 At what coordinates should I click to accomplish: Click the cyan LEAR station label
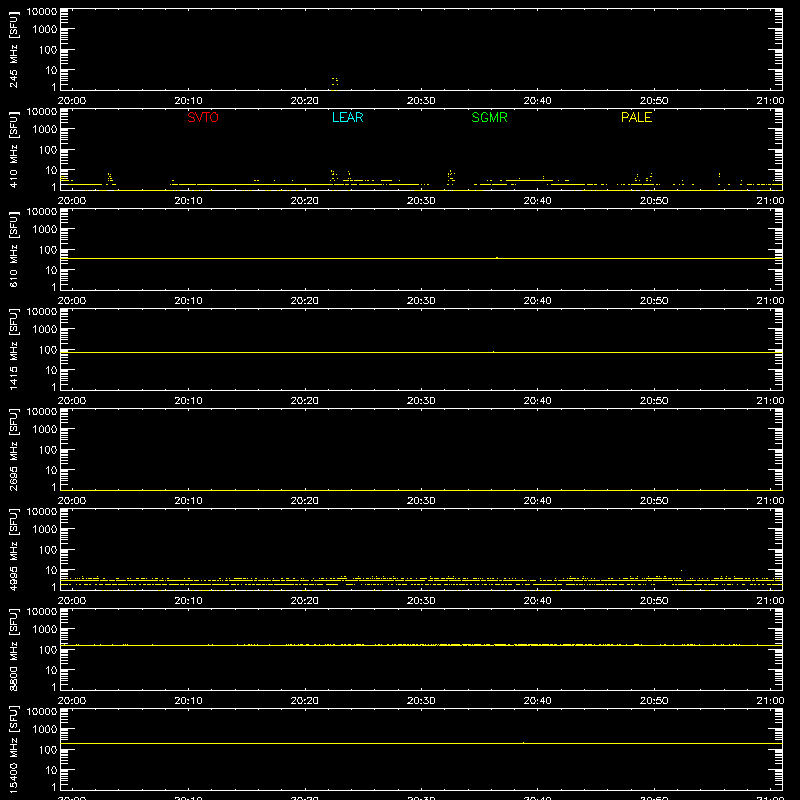pyautogui.click(x=347, y=117)
